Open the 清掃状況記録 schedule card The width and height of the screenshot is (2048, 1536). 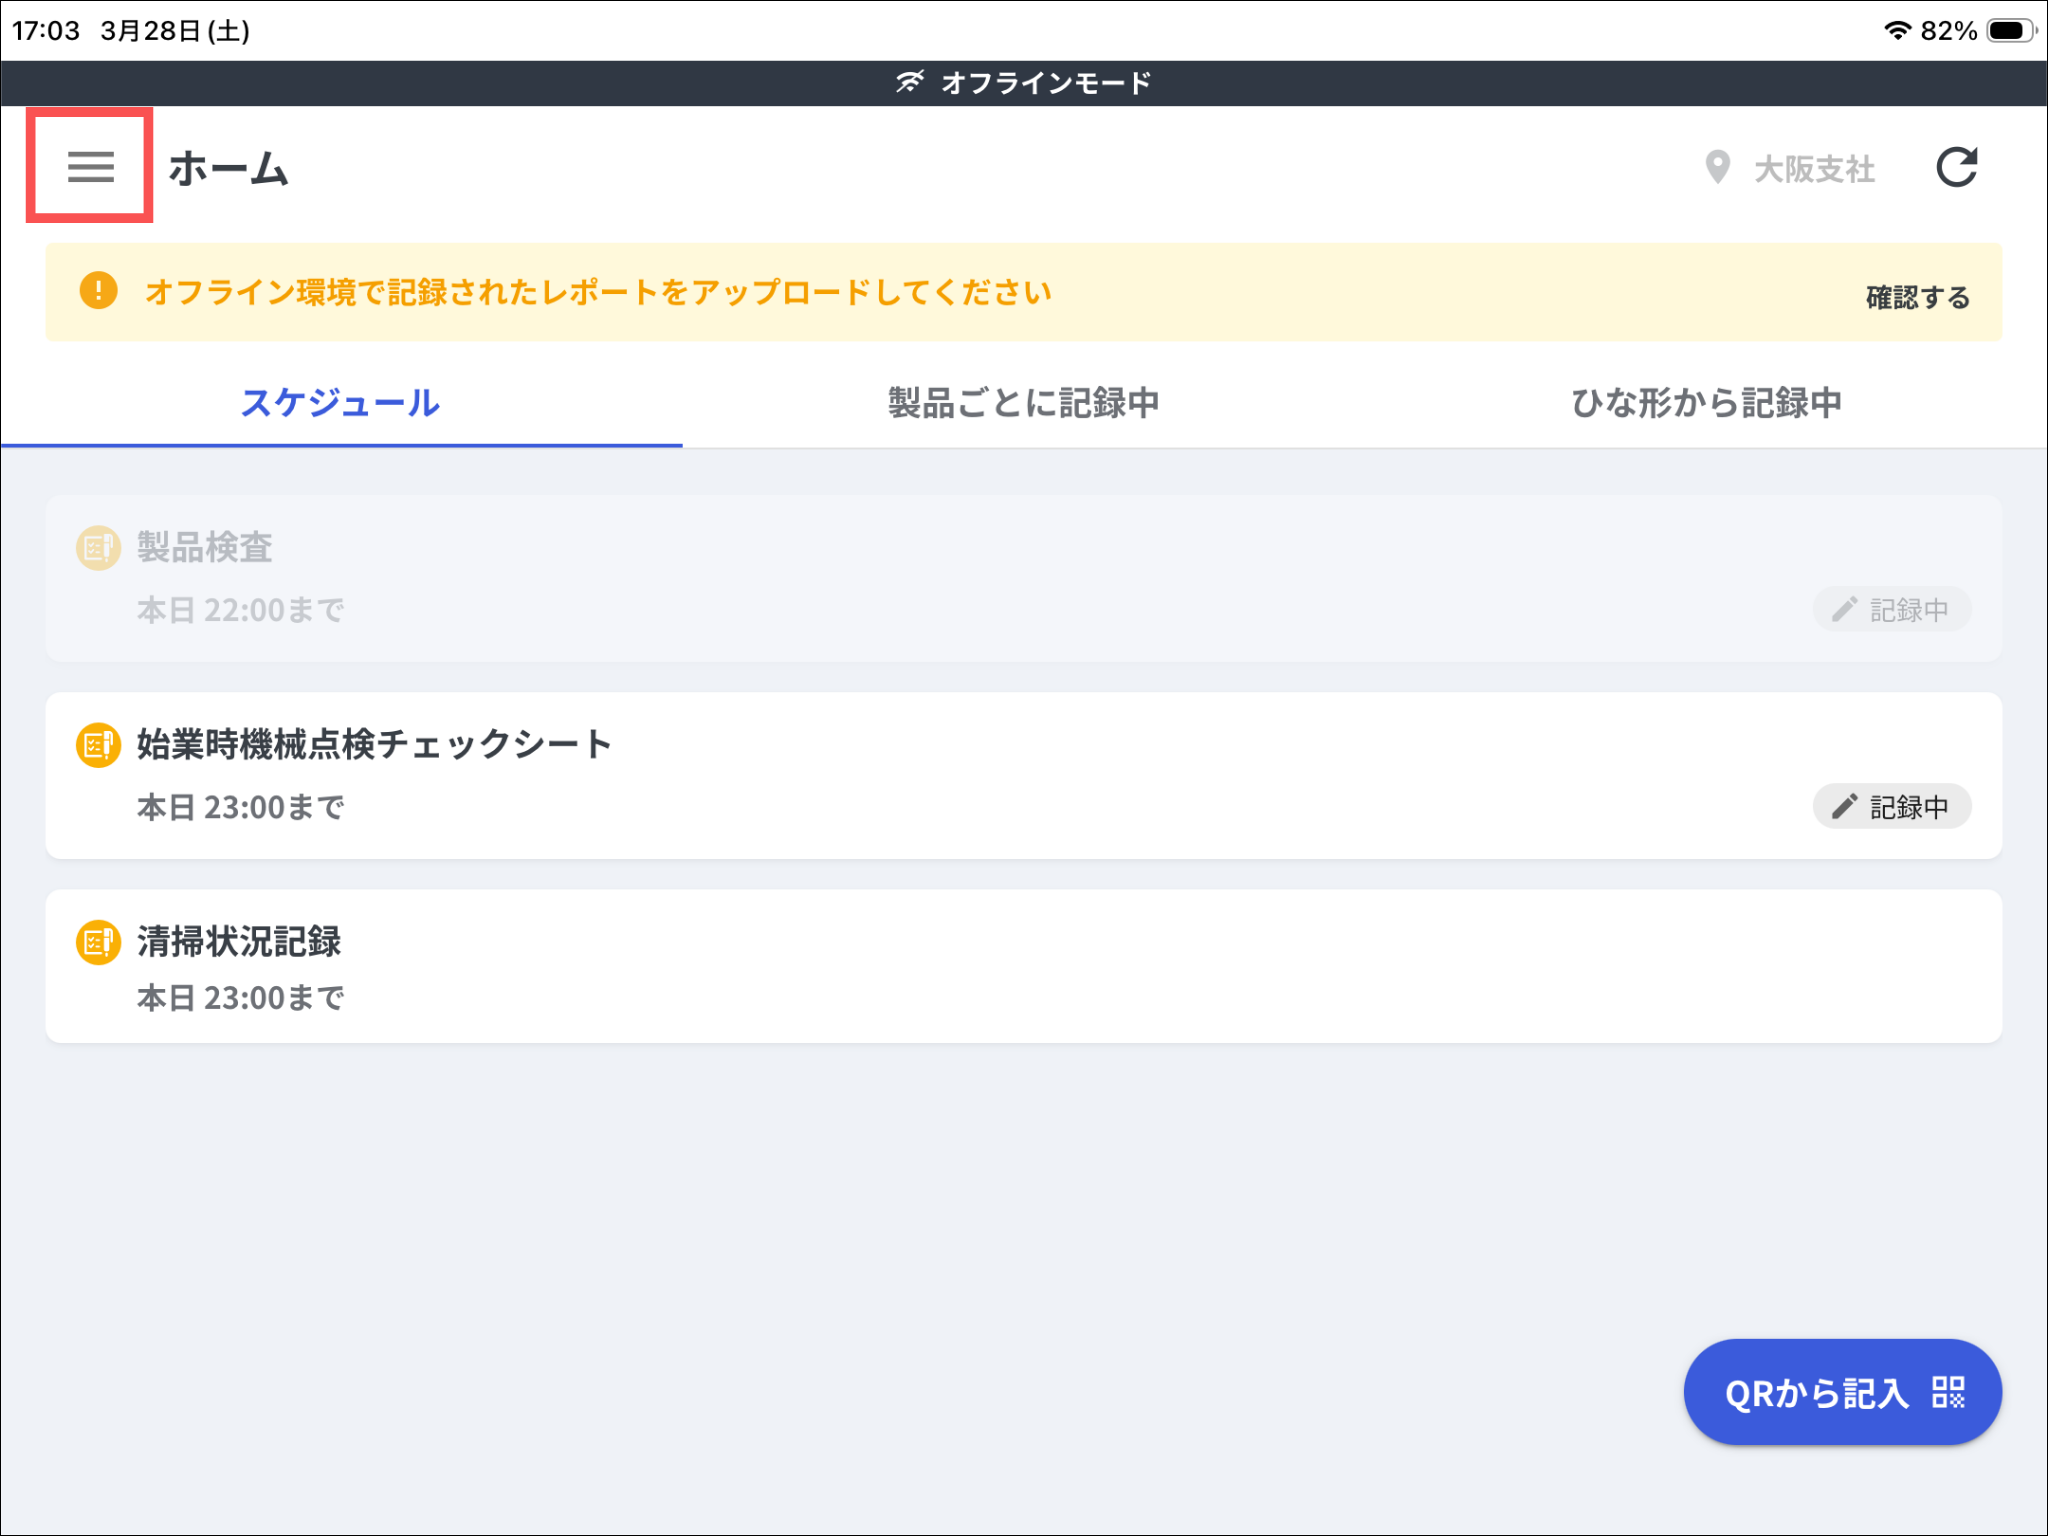[x=1023, y=967]
